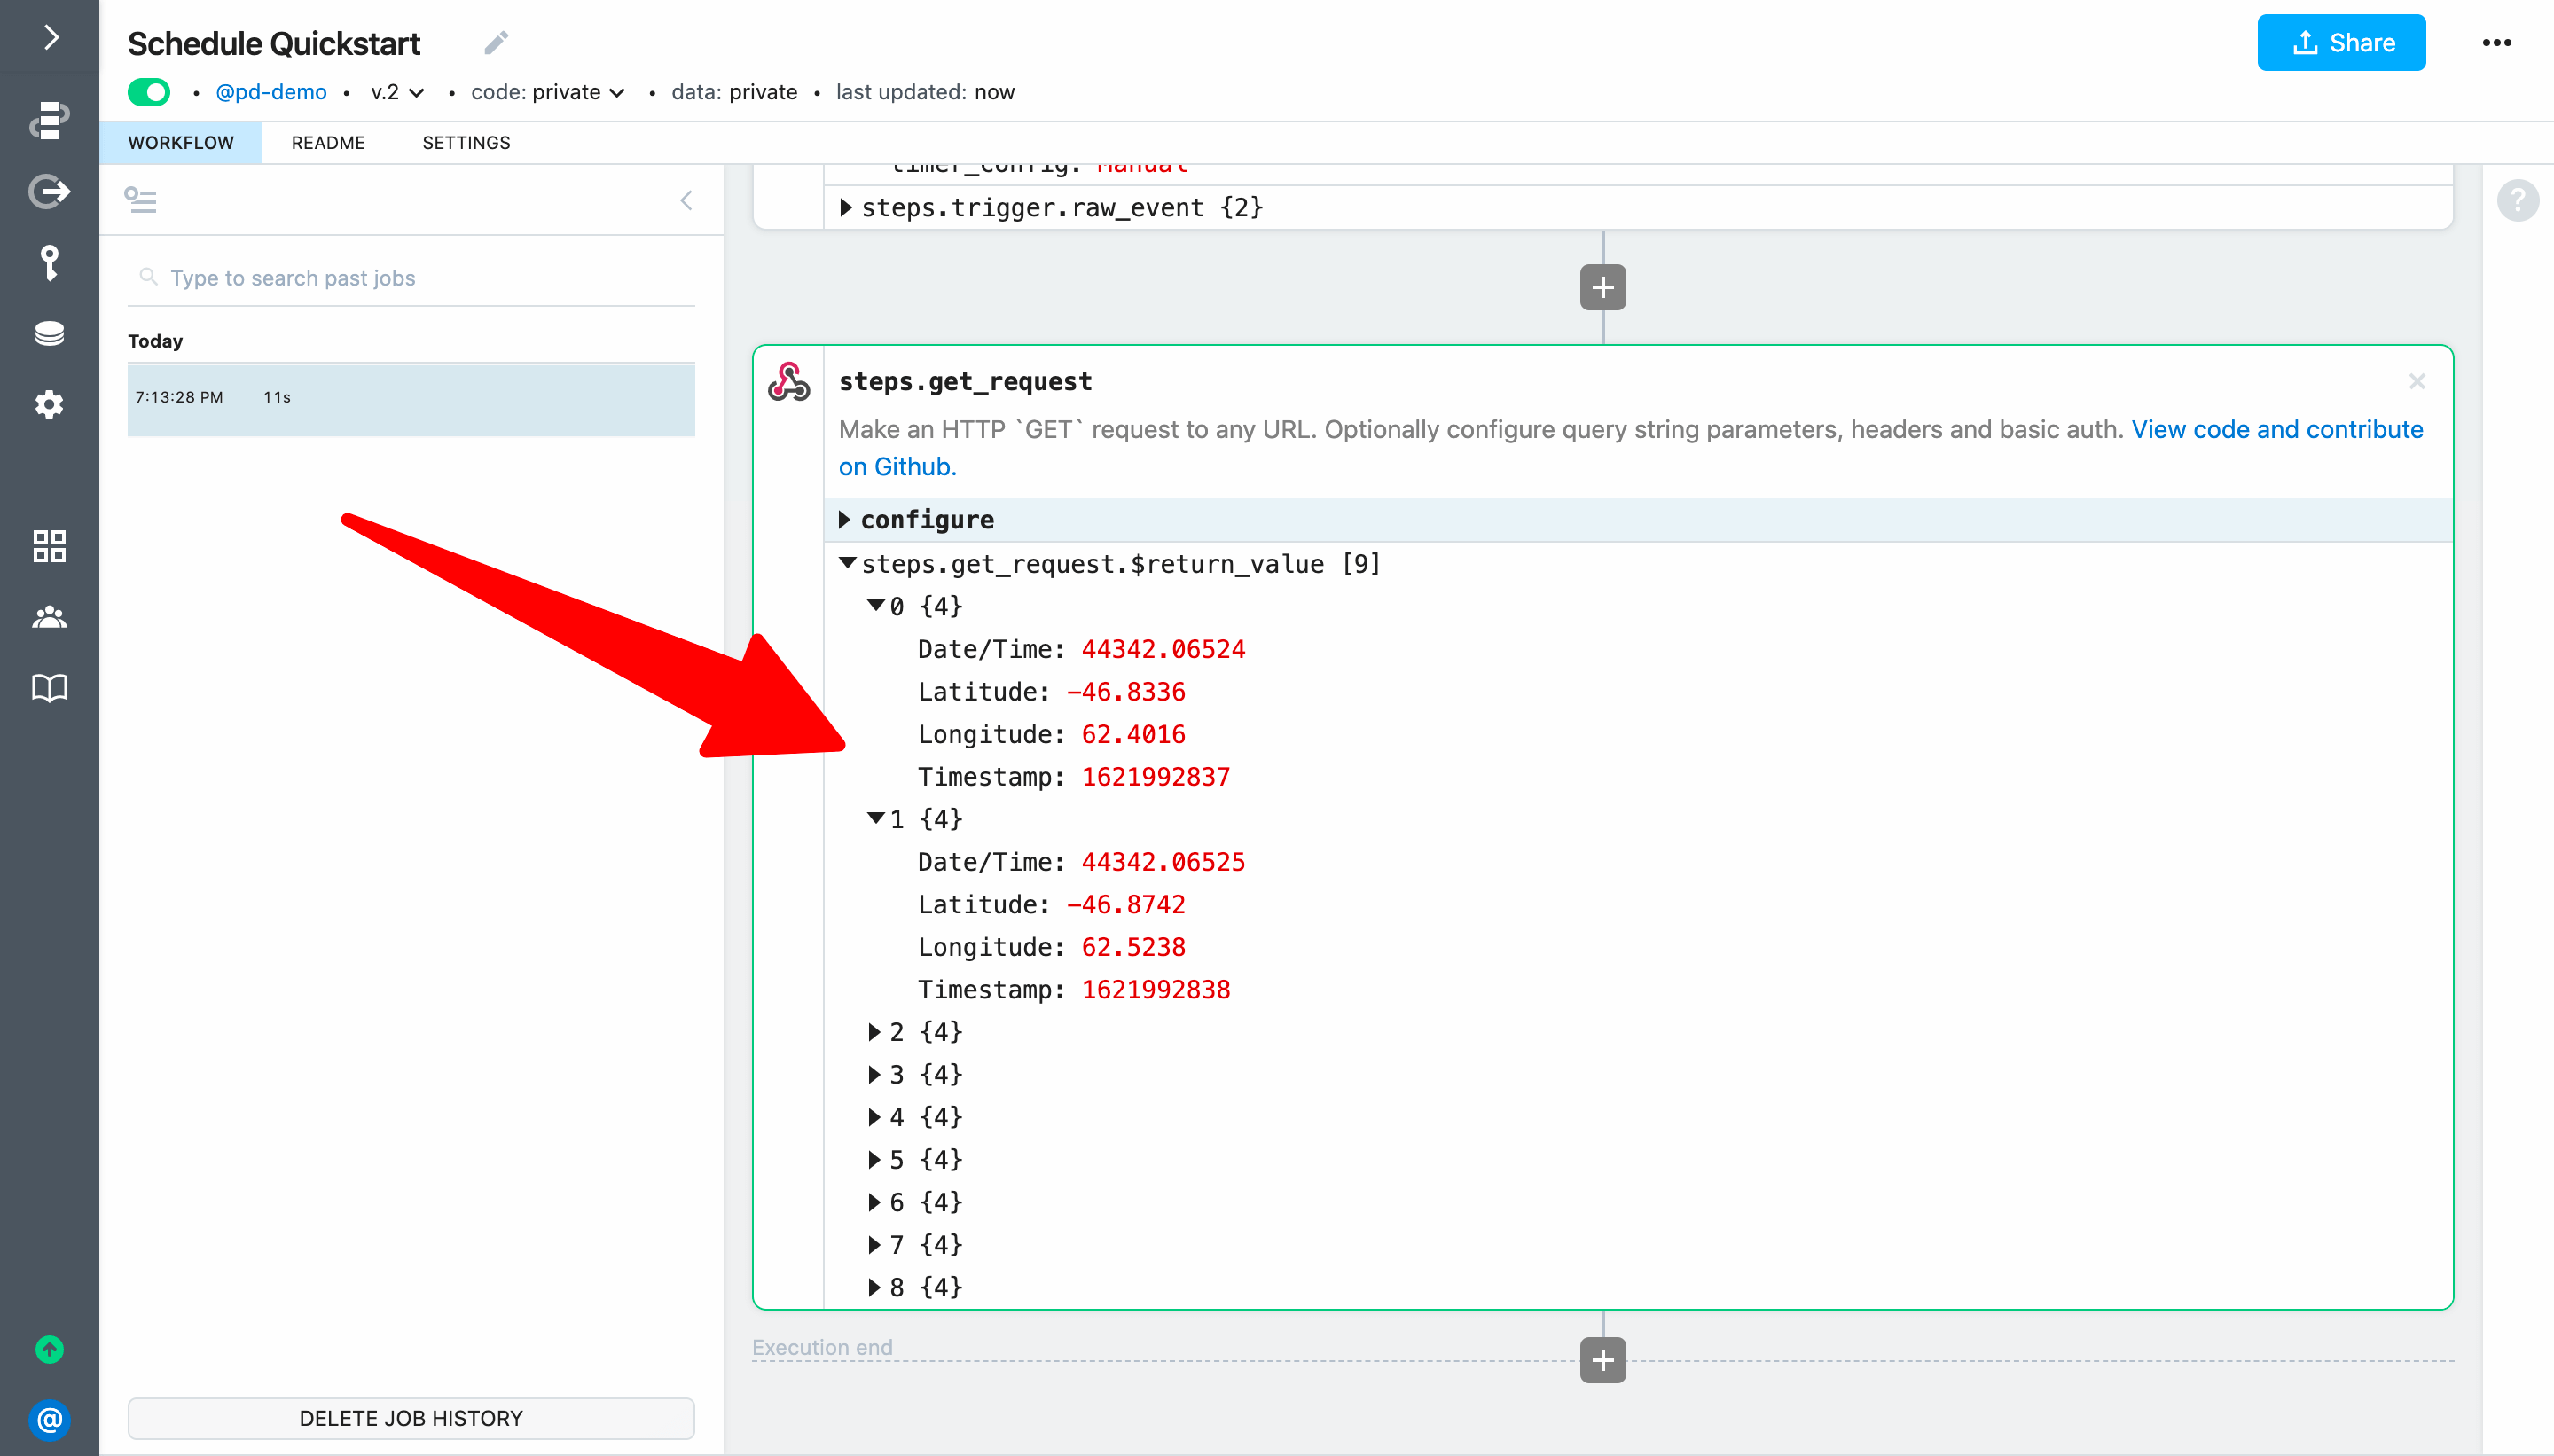Click the Share button
Screen dimensions: 2554x1456
pos(2340,43)
